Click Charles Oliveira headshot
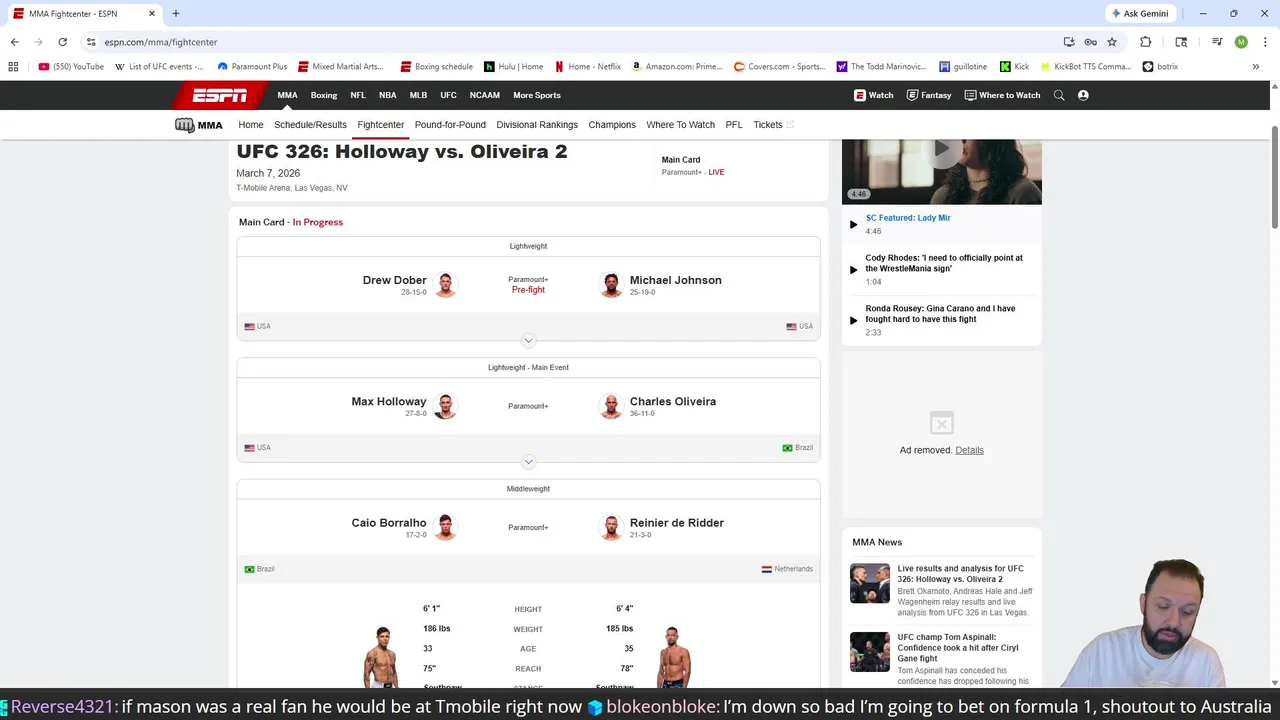1280x720 pixels. (x=611, y=406)
